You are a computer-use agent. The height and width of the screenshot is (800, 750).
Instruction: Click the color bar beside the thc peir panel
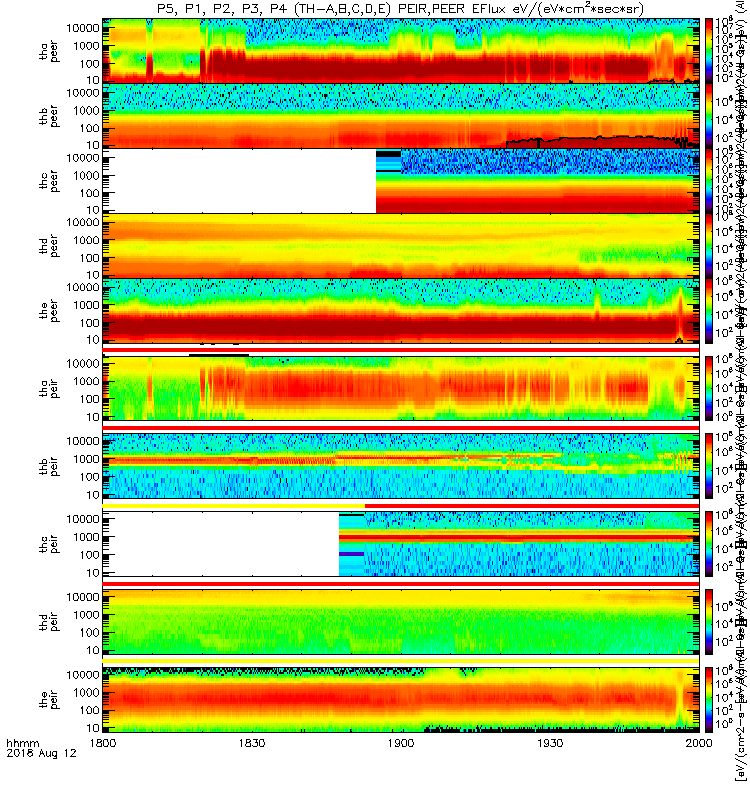709,544
